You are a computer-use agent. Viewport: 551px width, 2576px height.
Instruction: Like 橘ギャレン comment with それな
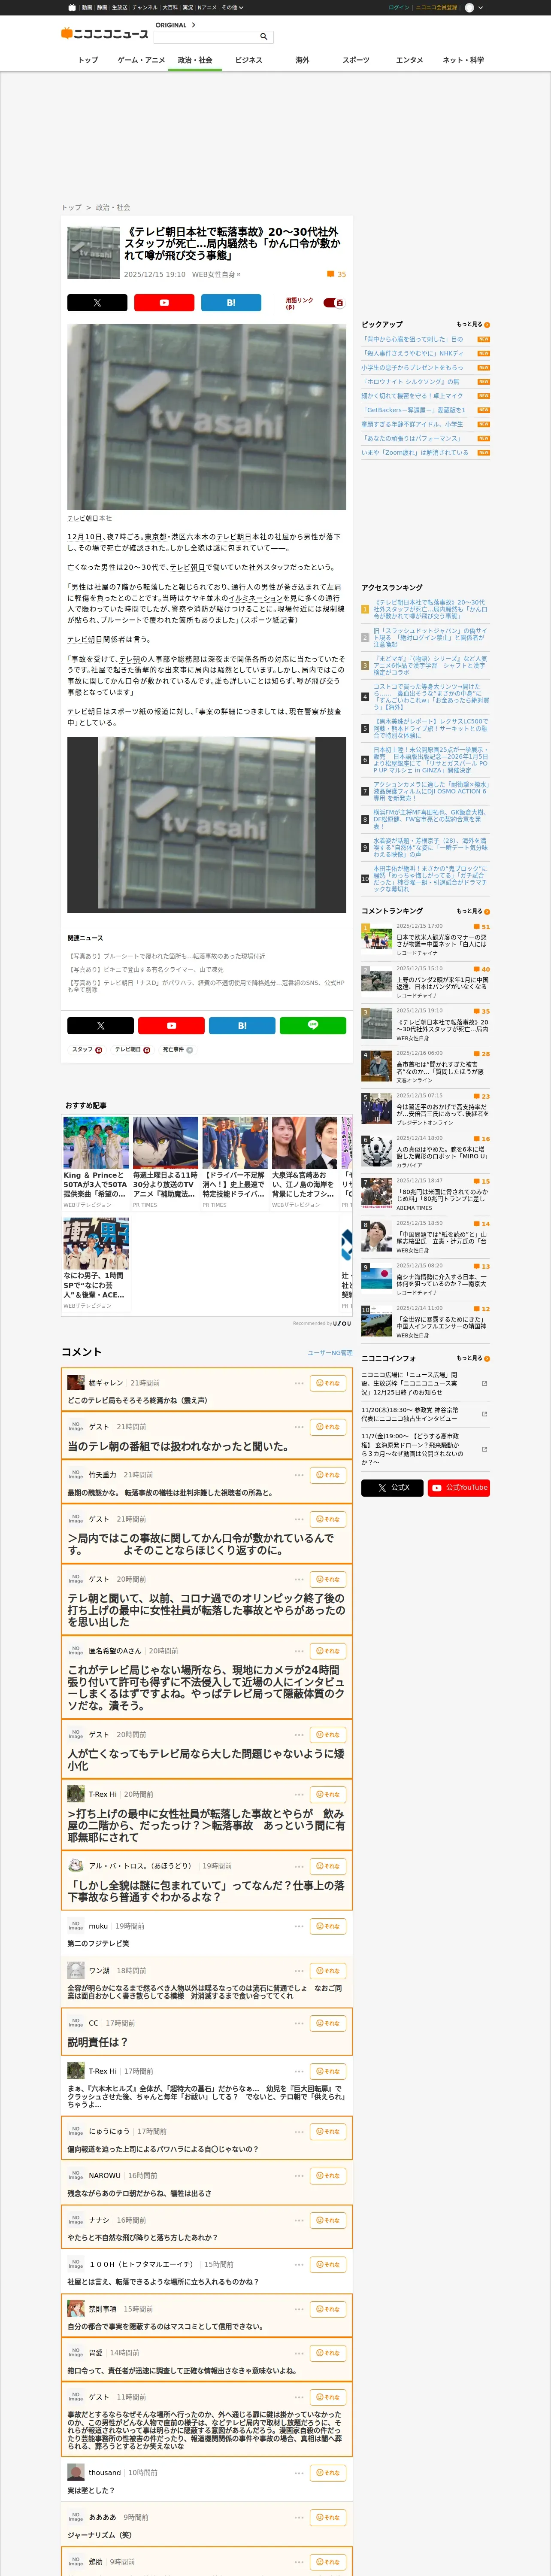tap(328, 1383)
